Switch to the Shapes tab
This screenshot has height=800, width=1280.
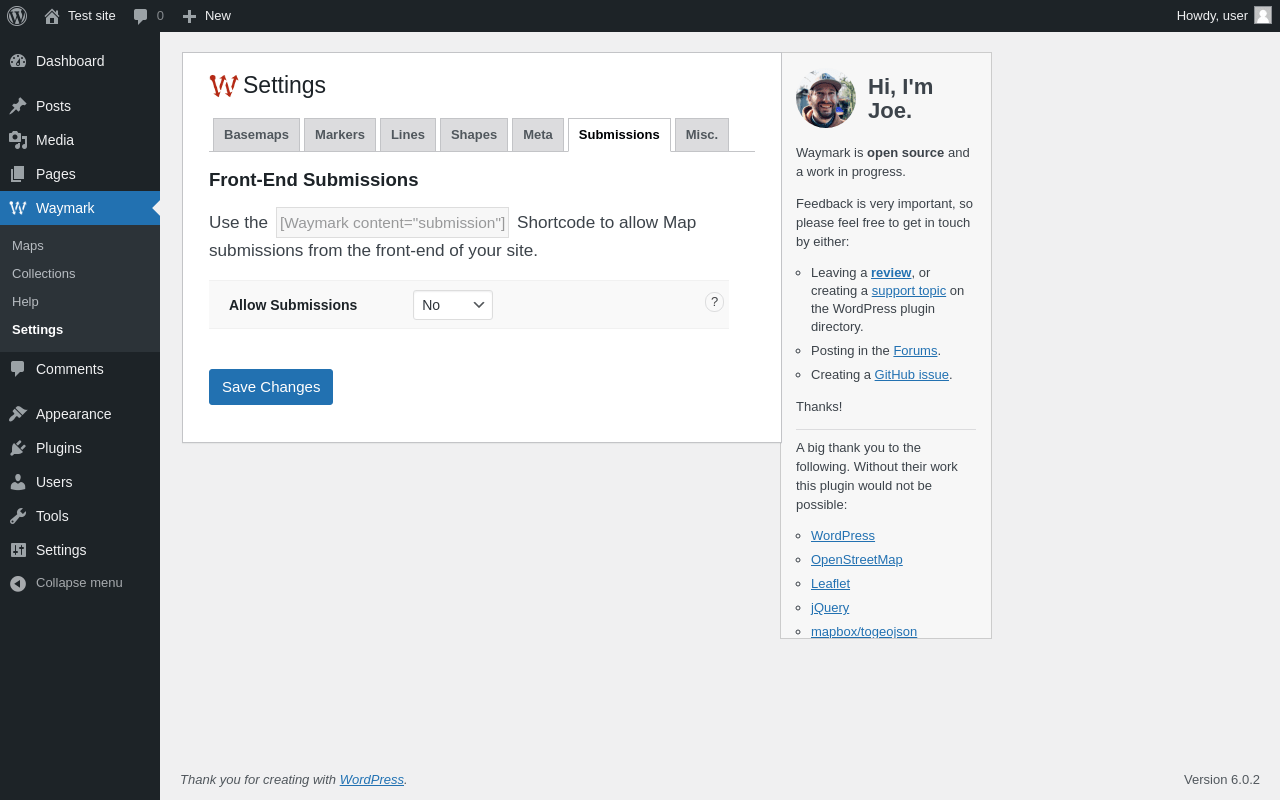click(x=474, y=135)
